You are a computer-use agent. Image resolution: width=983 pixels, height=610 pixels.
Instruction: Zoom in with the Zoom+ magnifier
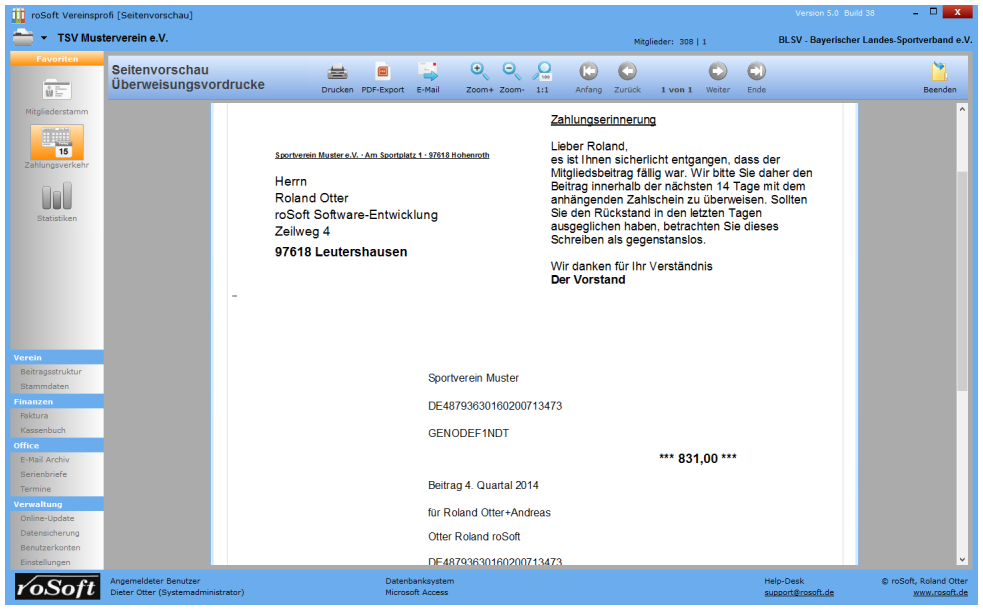click(479, 72)
